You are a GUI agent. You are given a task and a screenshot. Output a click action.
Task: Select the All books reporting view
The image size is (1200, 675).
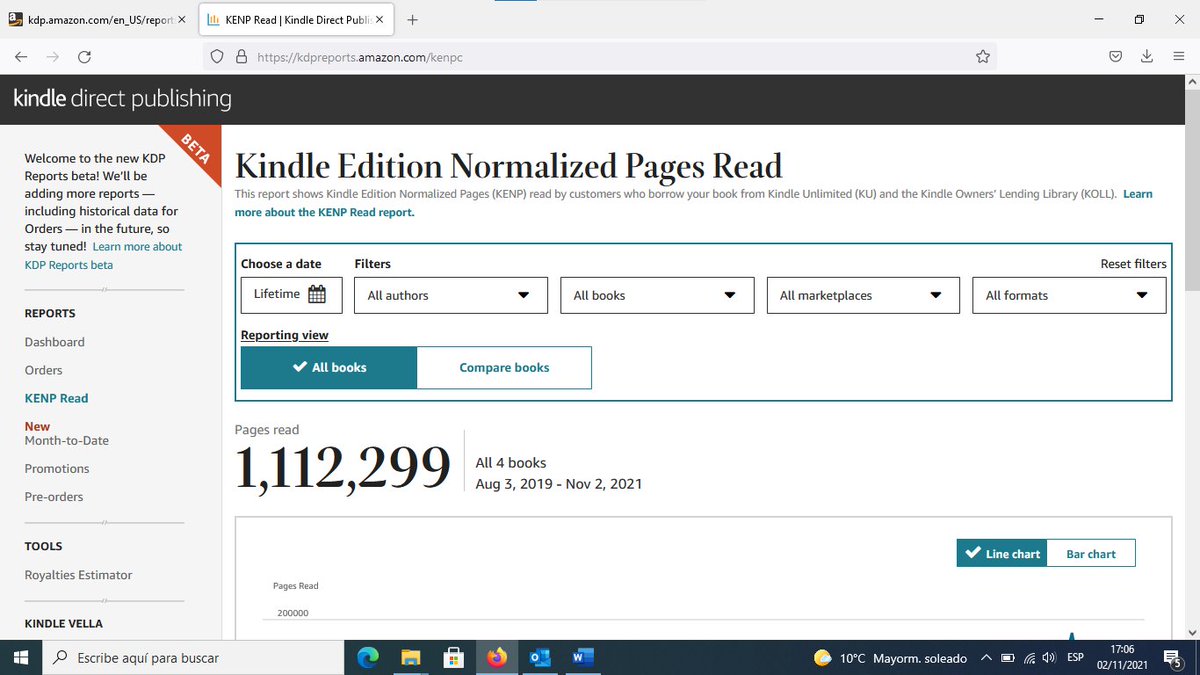329,367
